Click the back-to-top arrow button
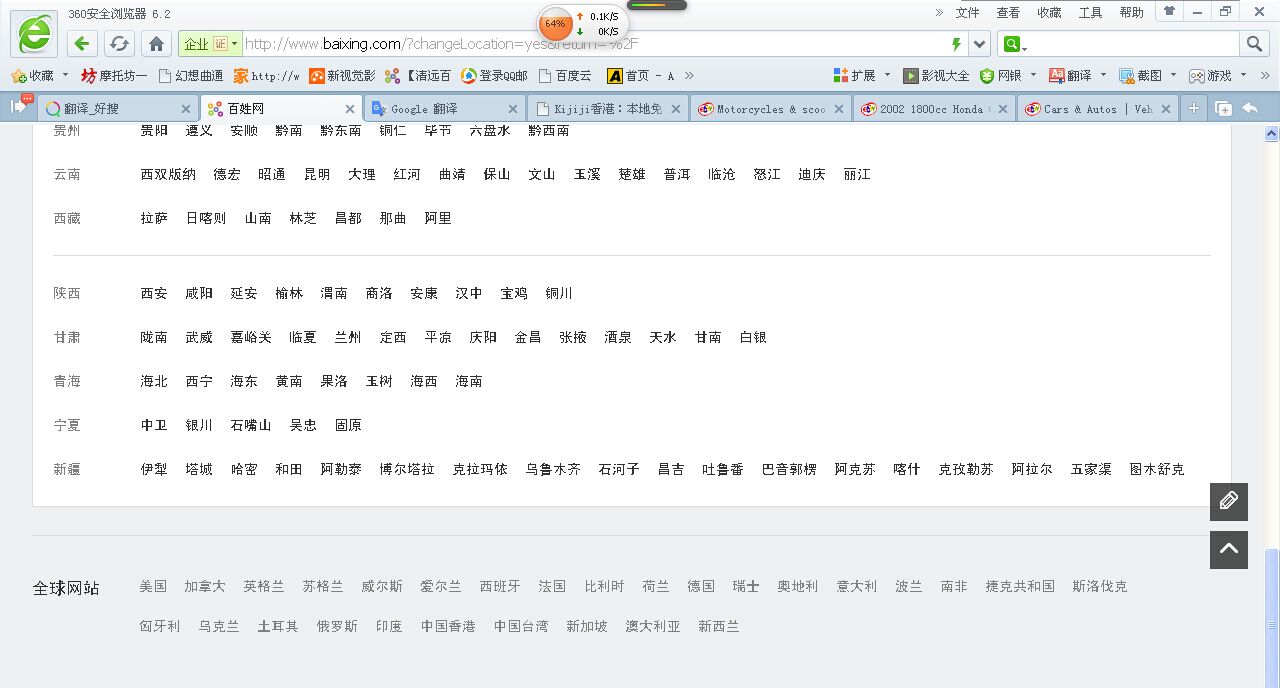1280x688 pixels. 1229,549
